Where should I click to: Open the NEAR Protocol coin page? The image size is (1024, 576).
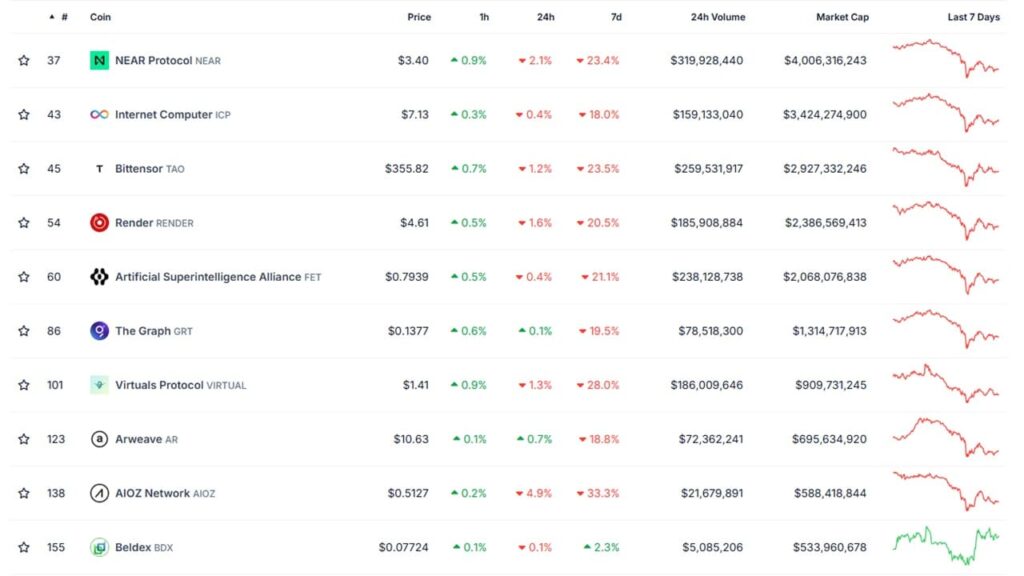pos(165,60)
